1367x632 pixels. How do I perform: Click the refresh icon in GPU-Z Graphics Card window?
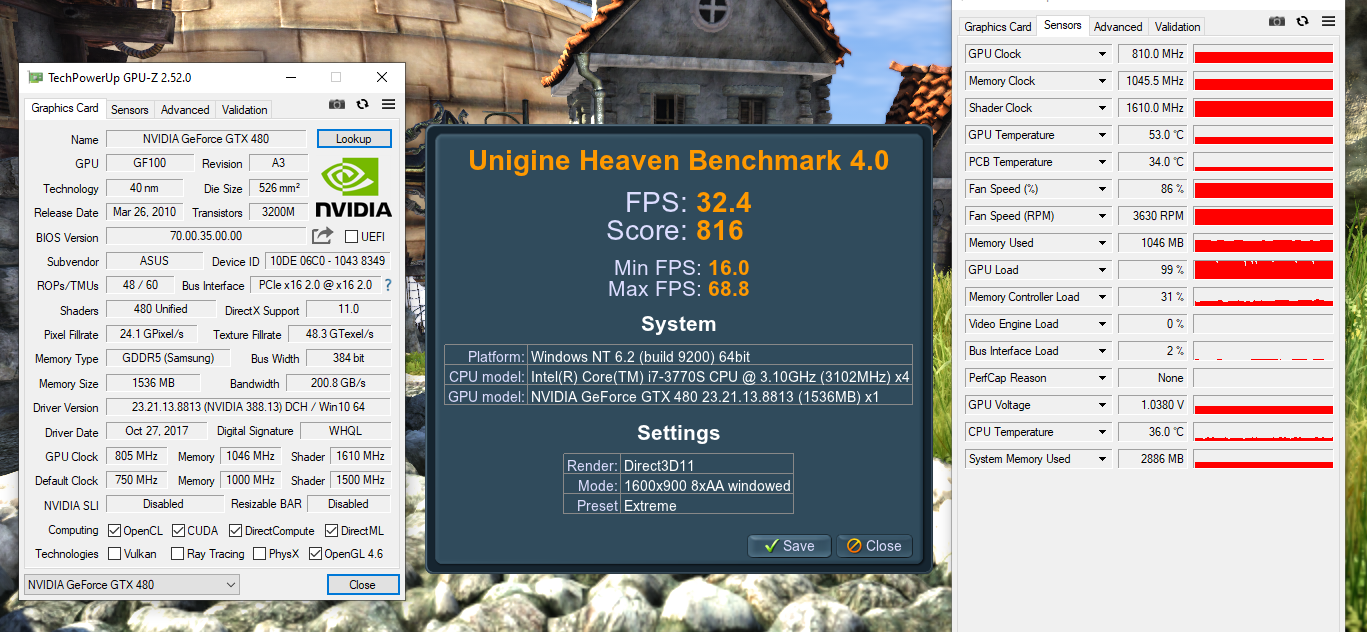click(x=362, y=104)
